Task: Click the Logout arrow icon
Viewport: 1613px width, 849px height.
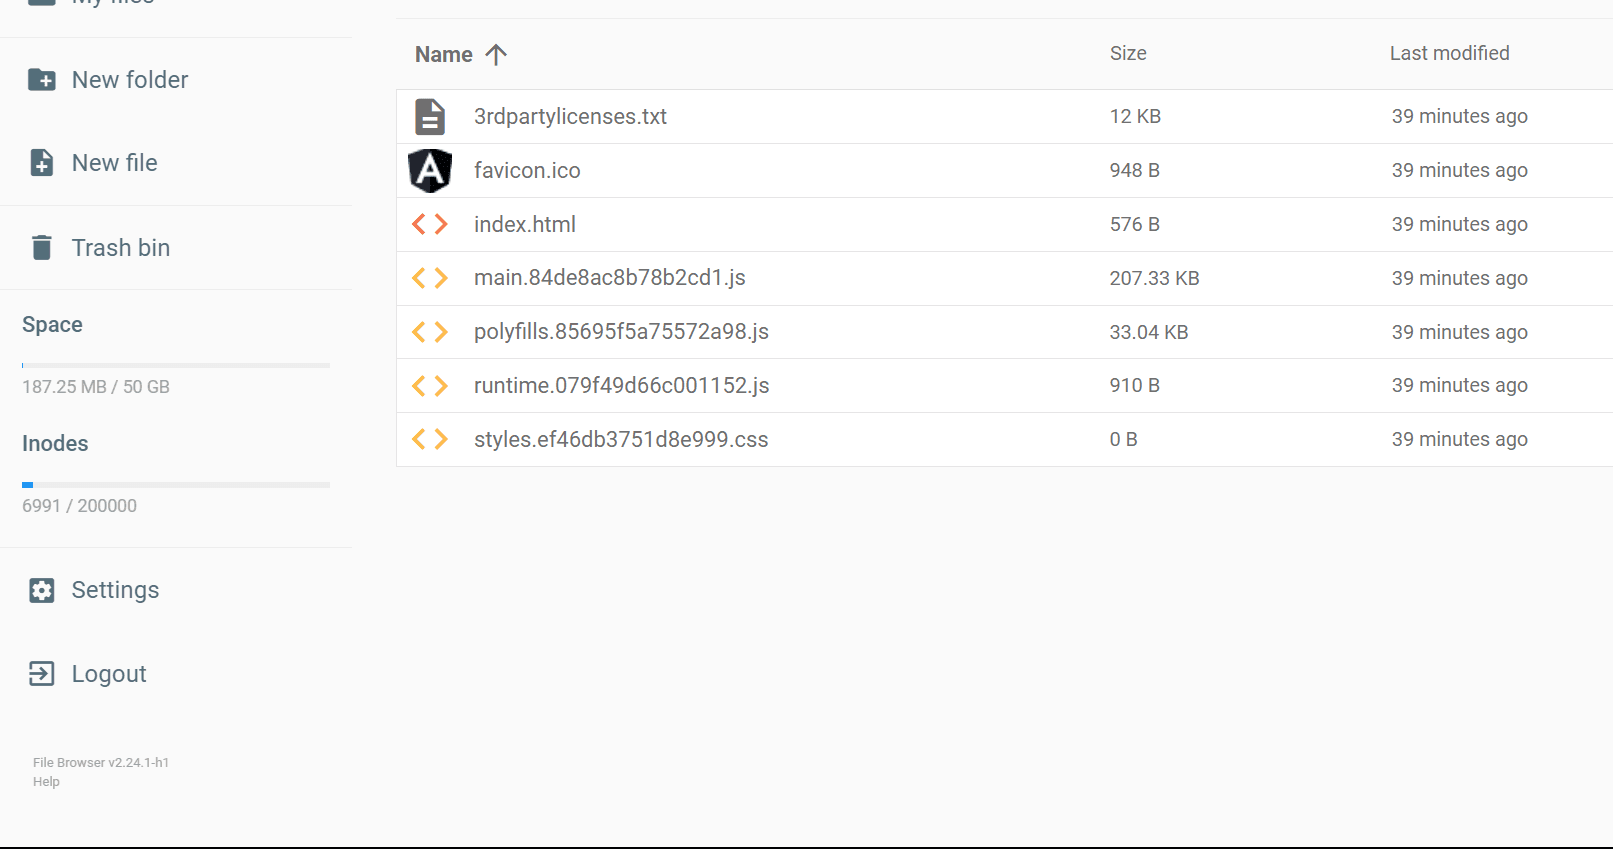Action: [x=42, y=674]
